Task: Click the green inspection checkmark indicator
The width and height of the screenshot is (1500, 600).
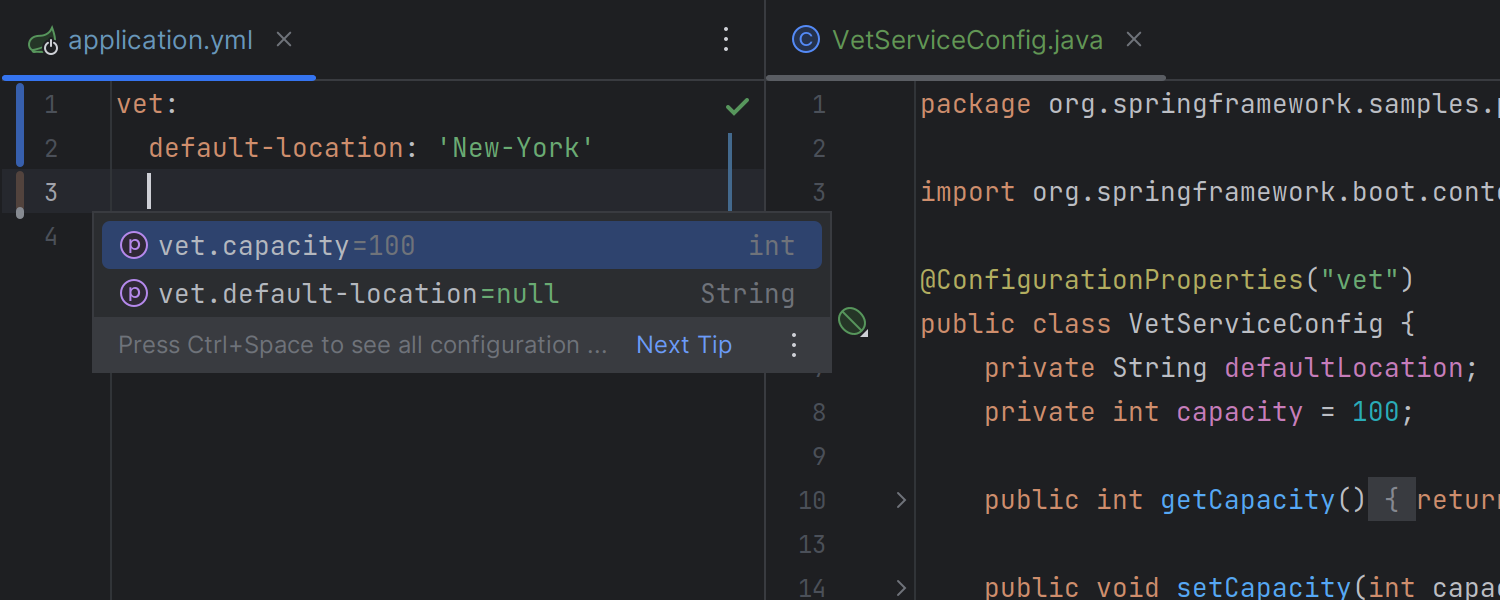Action: click(x=737, y=106)
